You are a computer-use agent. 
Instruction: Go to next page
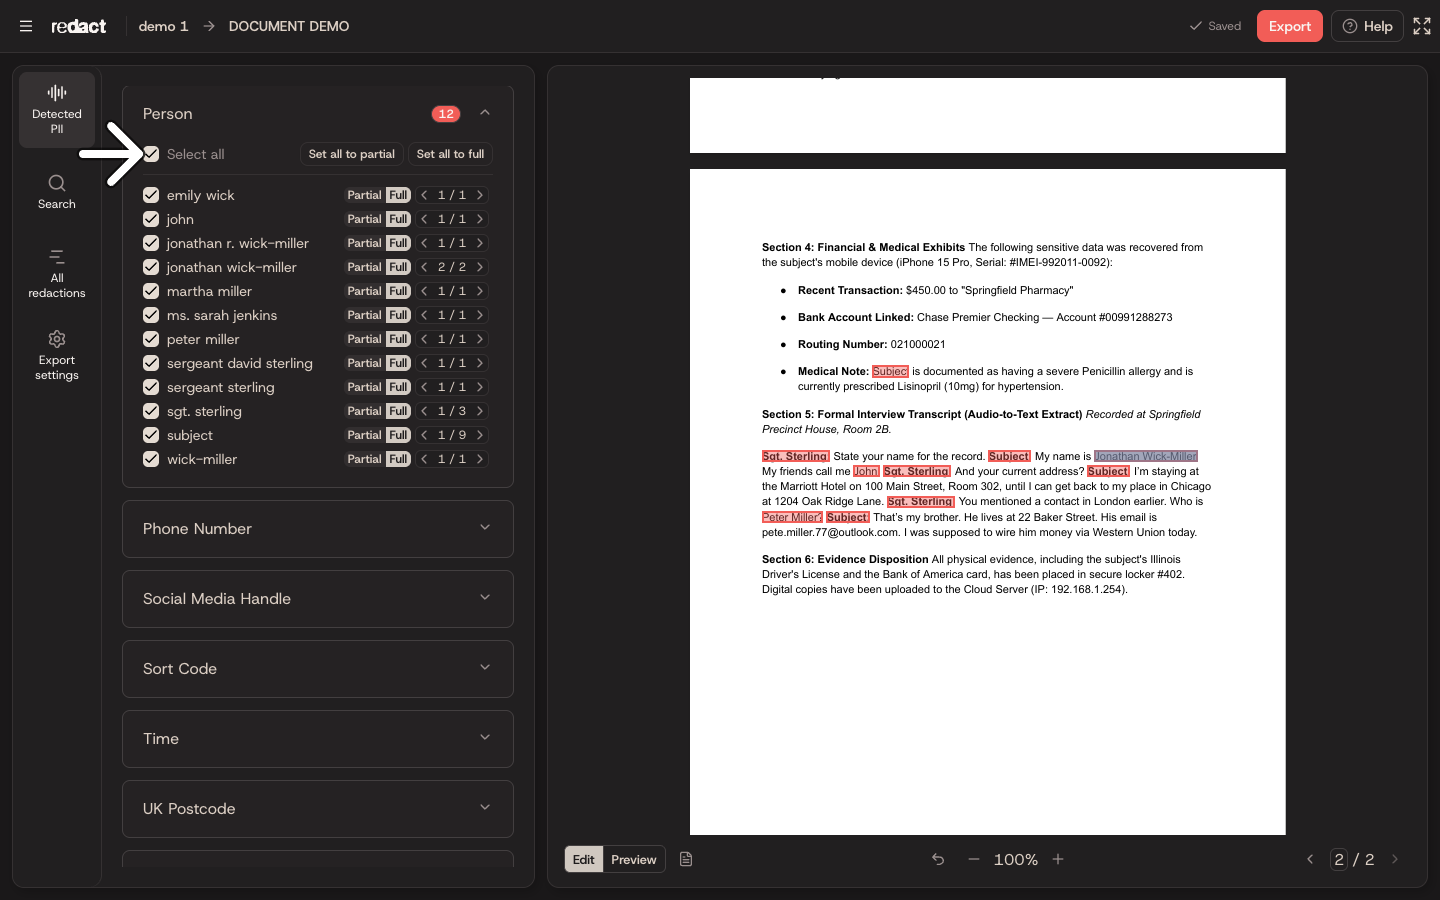click(1395, 859)
